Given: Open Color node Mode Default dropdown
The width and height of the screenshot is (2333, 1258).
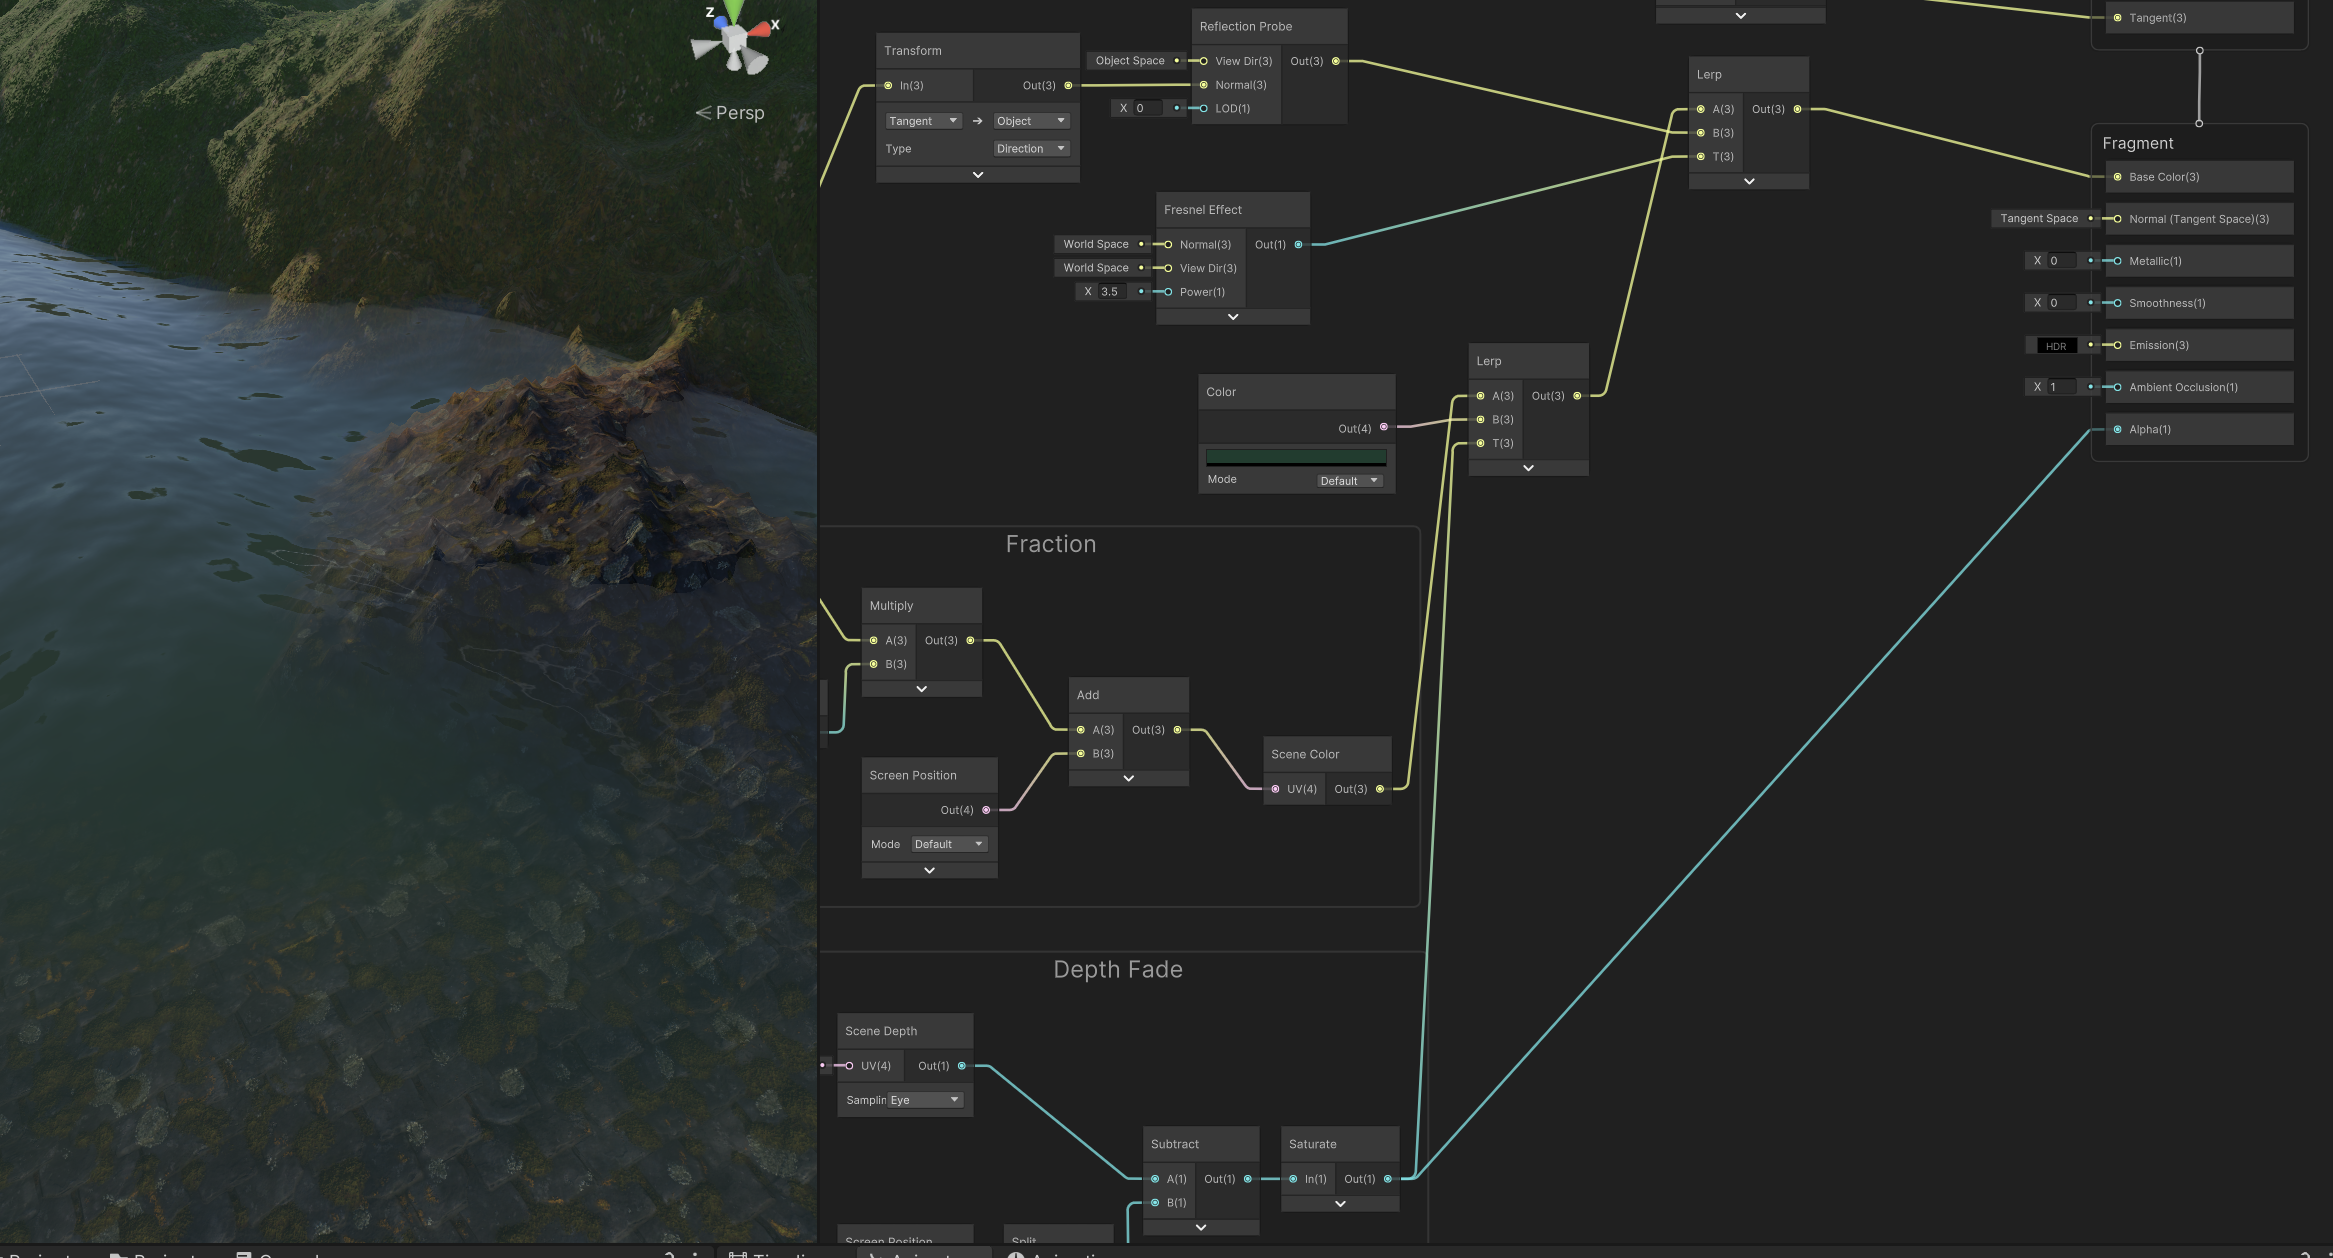Looking at the screenshot, I should coord(1349,481).
